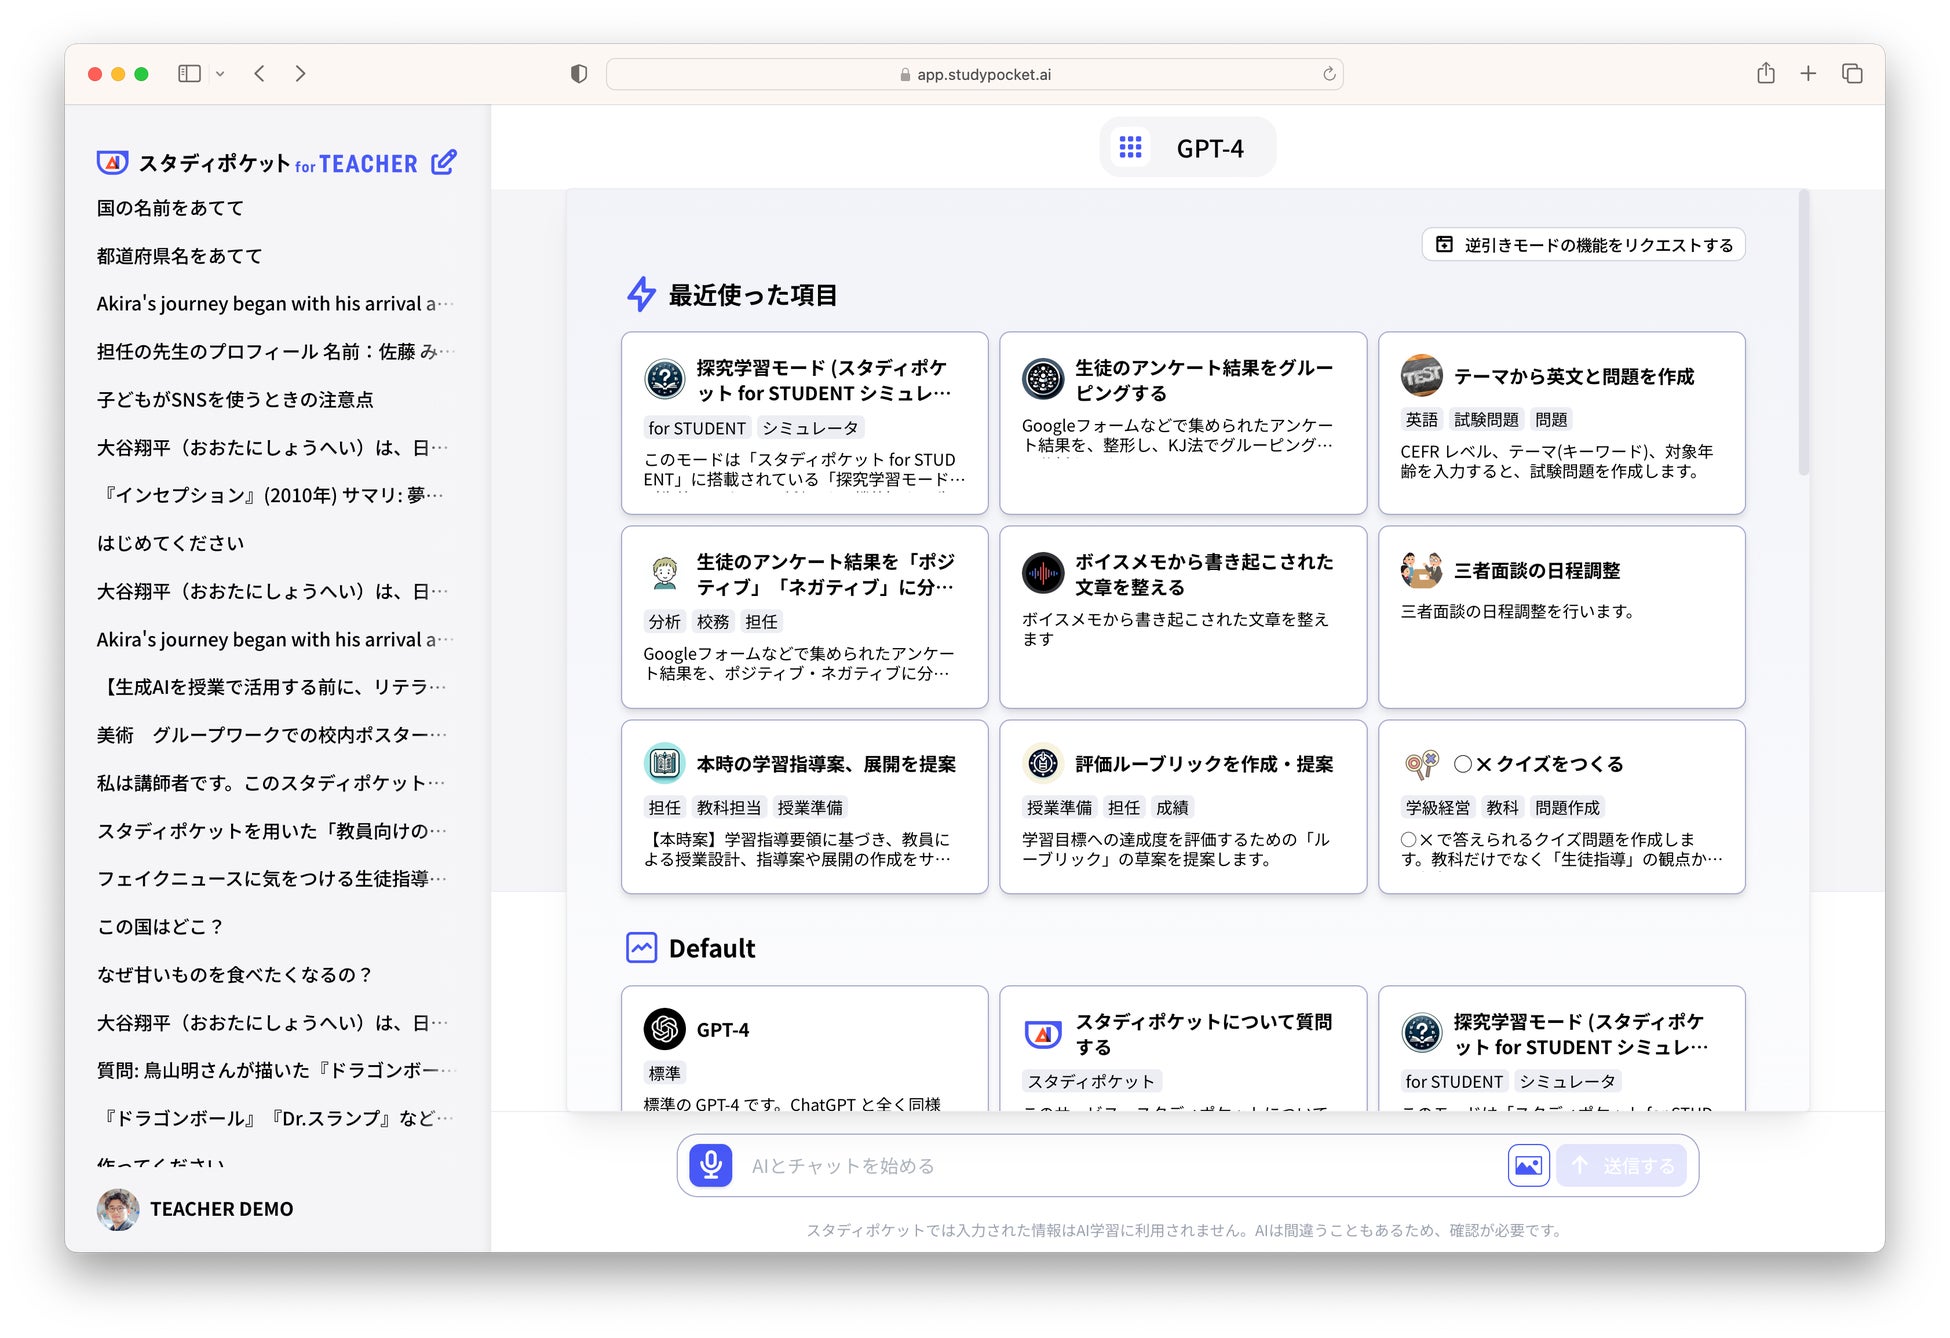The height and width of the screenshot is (1338, 1950).
Task: Click the privacy shield icon near address bar
Action: pyautogui.click(x=578, y=74)
